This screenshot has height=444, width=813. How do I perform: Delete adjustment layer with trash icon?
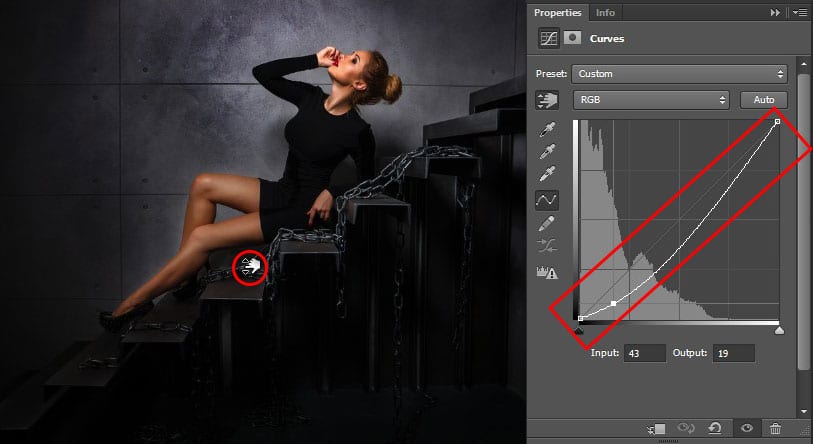tap(776, 428)
